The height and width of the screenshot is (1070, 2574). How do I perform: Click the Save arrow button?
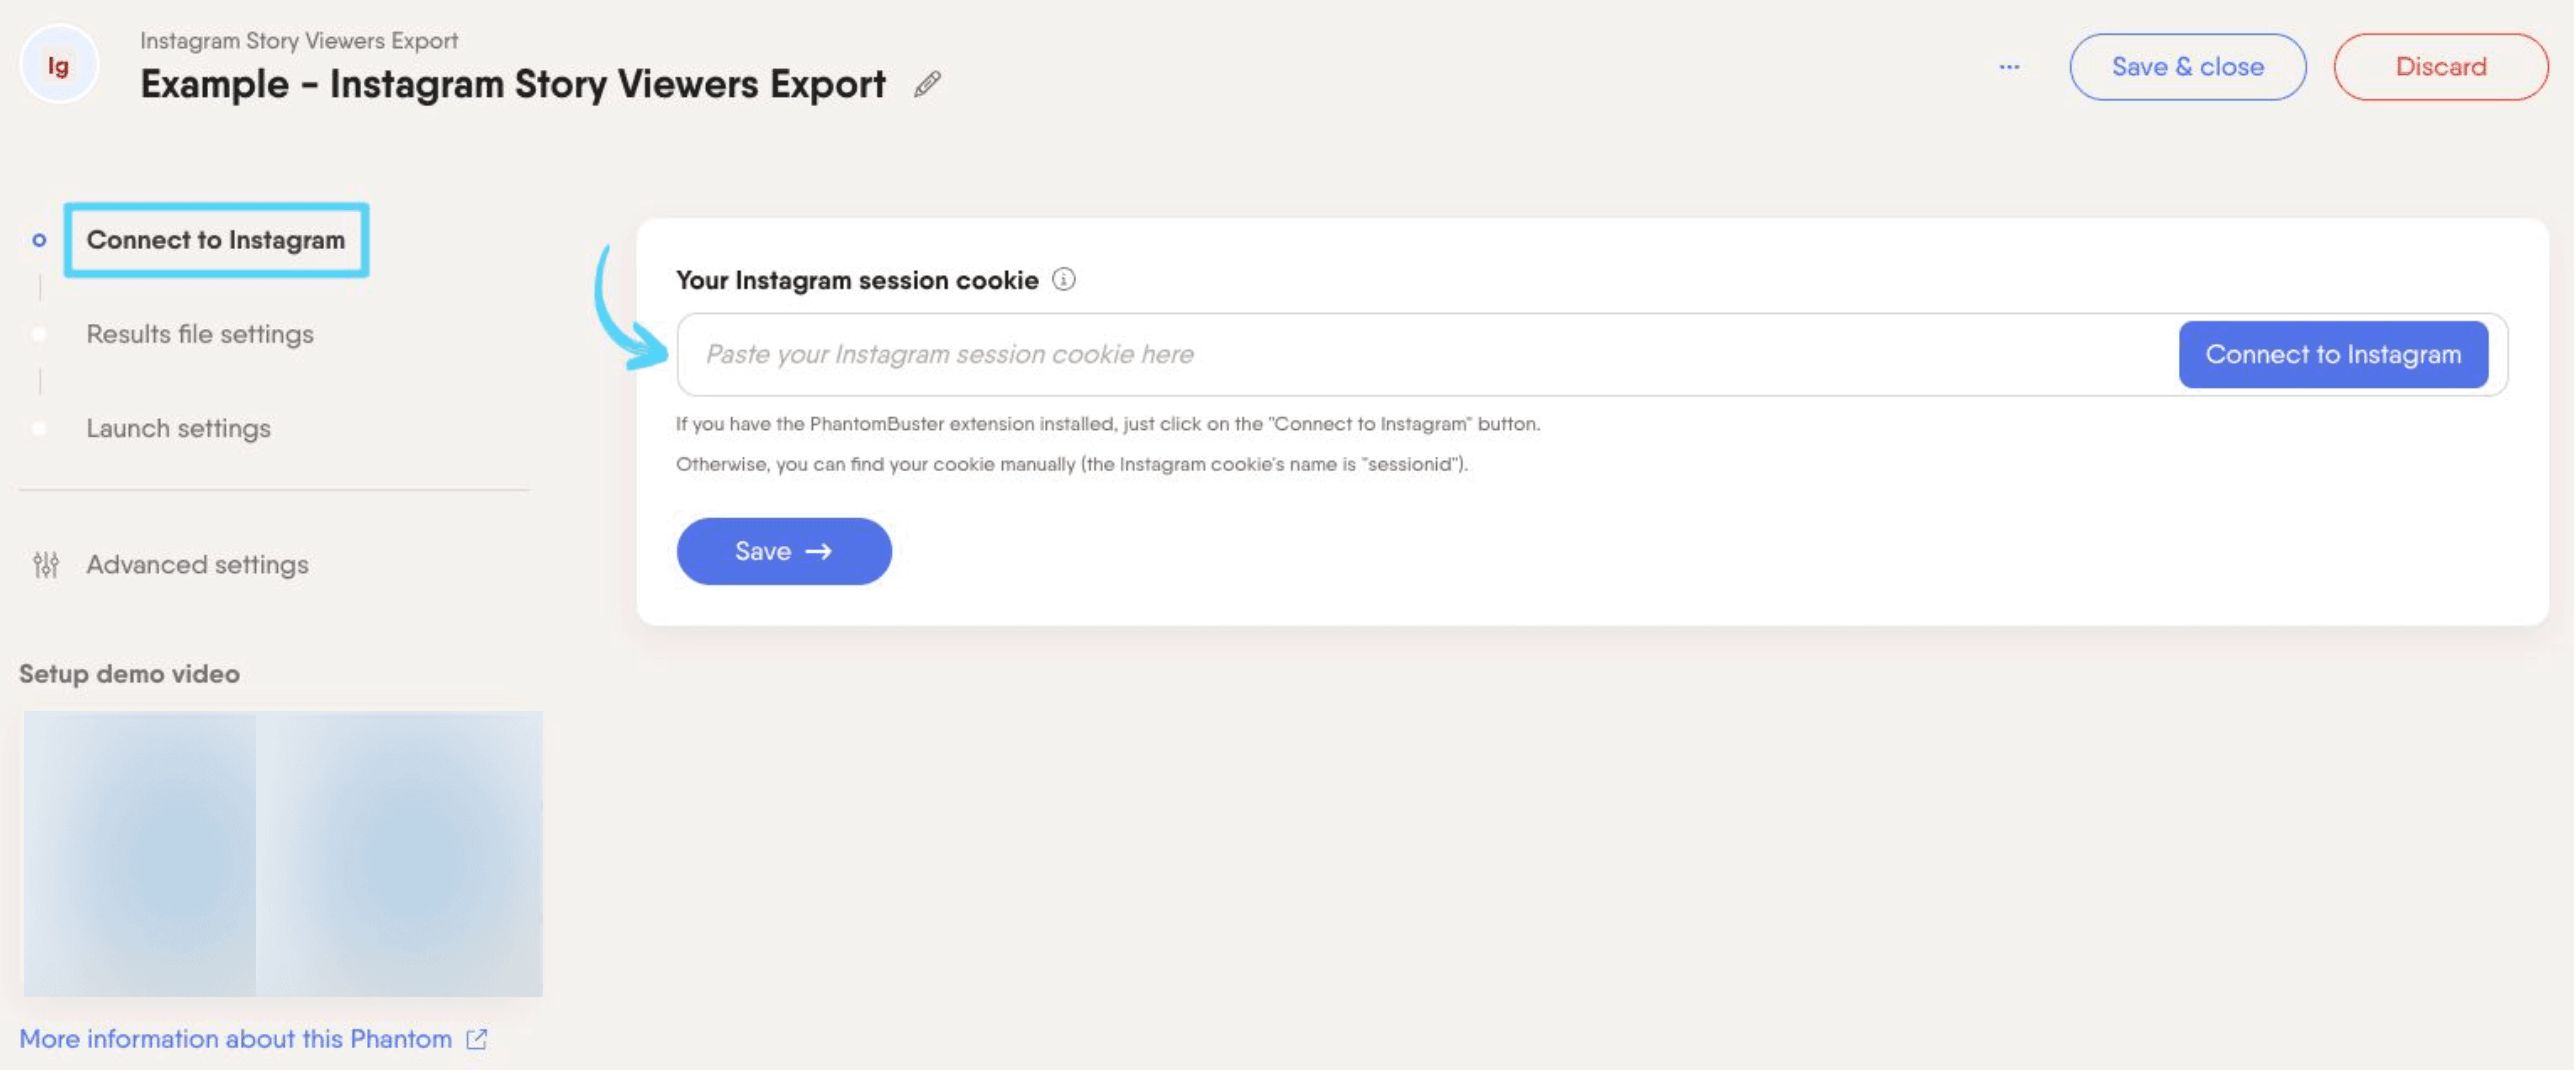click(x=784, y=551)
